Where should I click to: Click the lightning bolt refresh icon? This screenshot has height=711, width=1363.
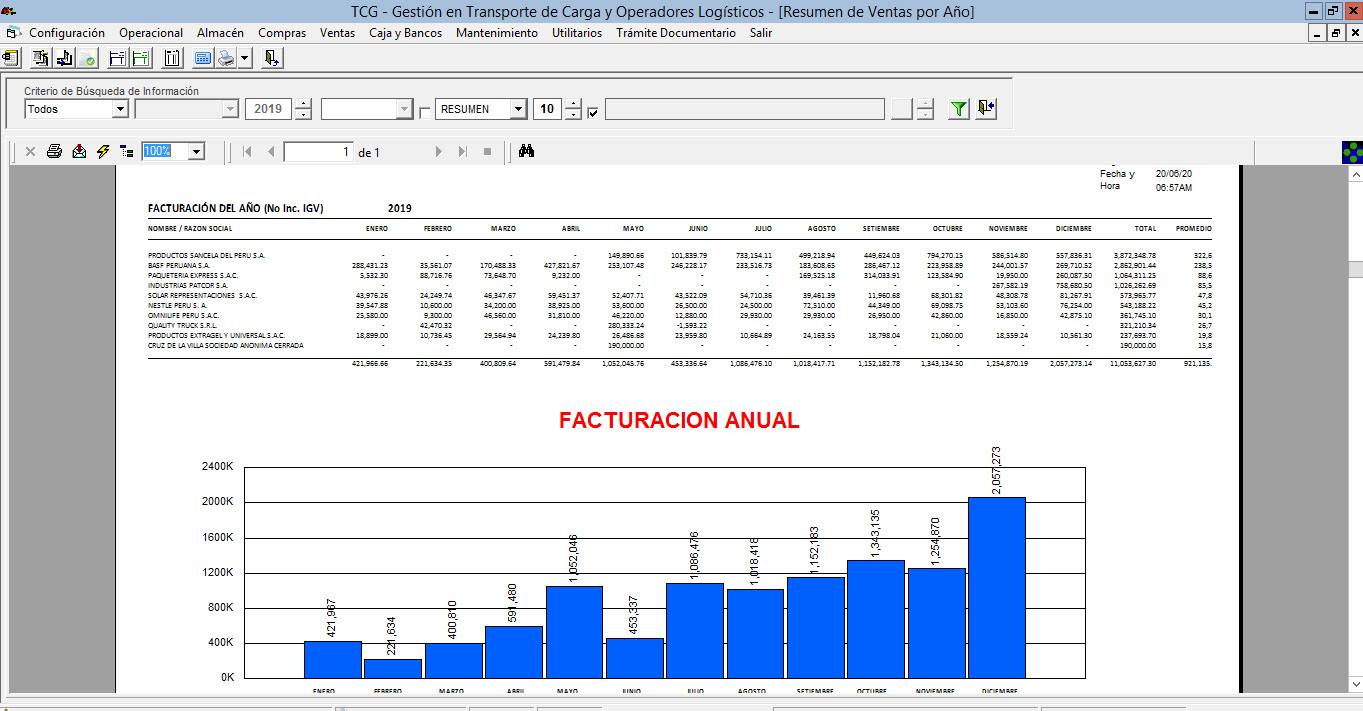[103, 152]
